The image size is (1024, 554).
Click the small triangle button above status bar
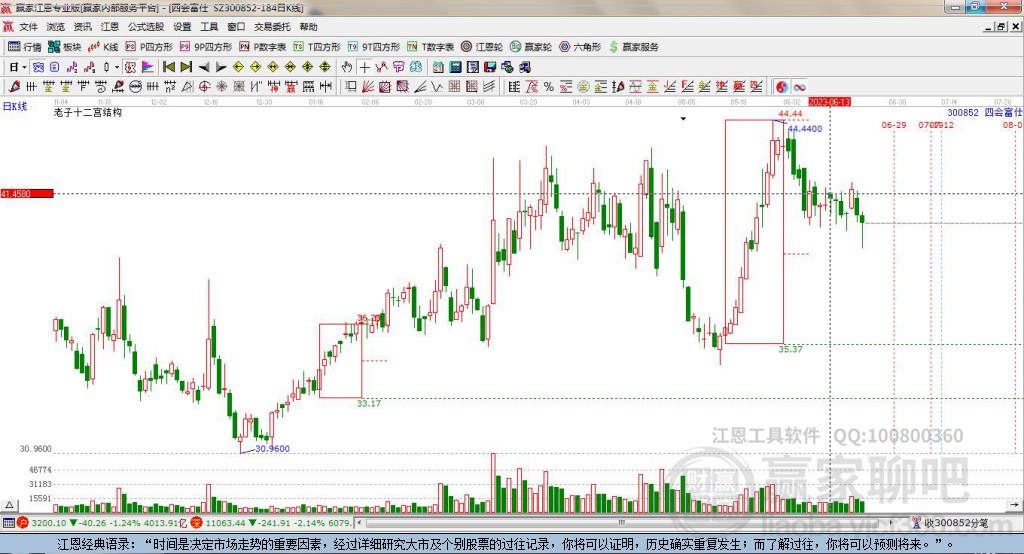pyautogui.click(x=9, y=505)
